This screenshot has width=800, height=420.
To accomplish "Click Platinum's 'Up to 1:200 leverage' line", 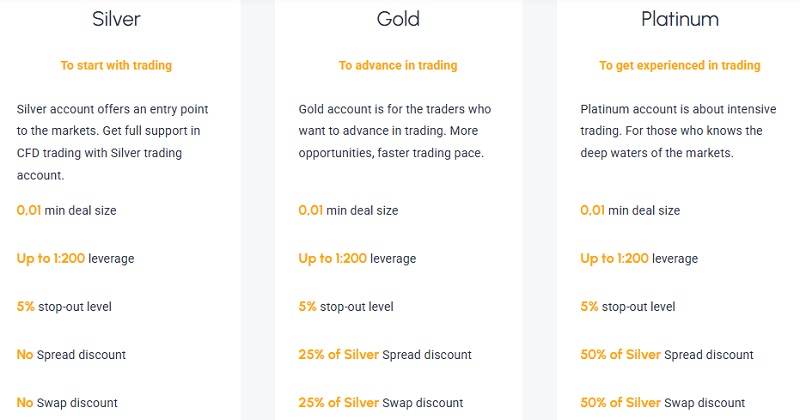I will pos(639,259).
